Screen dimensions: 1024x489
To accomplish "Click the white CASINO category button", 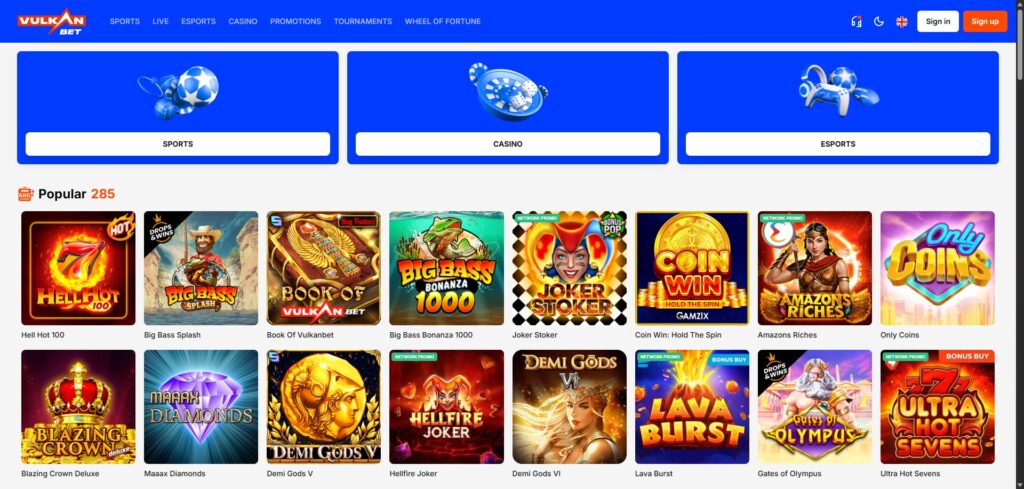I will [507, 144].
